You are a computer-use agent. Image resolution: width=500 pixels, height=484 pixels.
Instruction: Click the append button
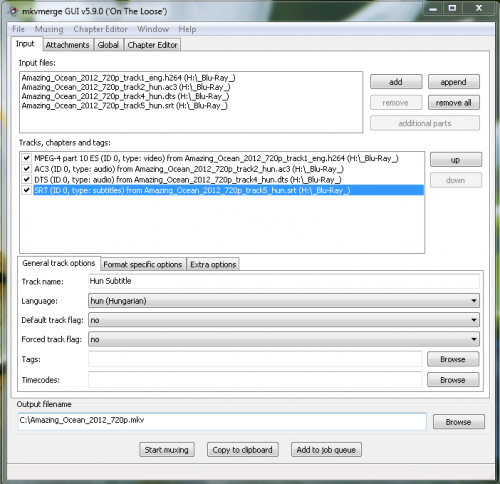(x=454, y=82)
